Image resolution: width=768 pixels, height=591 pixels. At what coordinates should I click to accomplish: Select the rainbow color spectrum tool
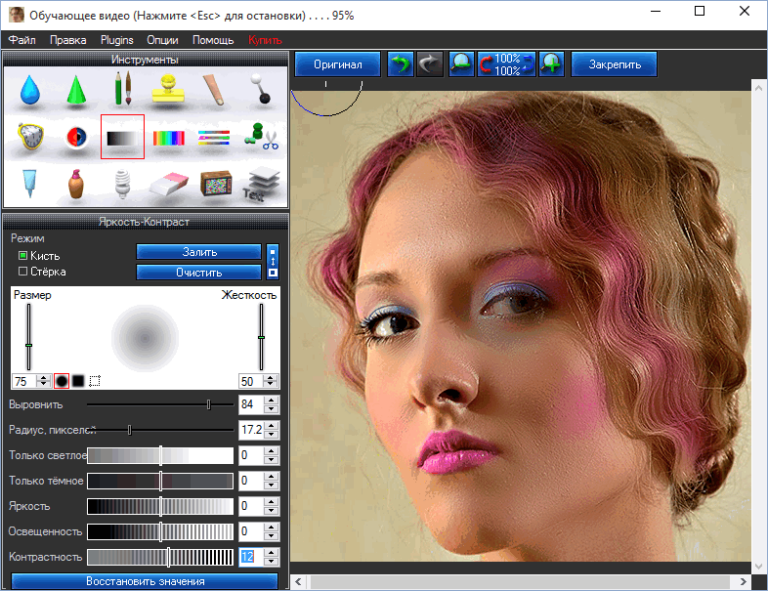[x=170, y=137]
